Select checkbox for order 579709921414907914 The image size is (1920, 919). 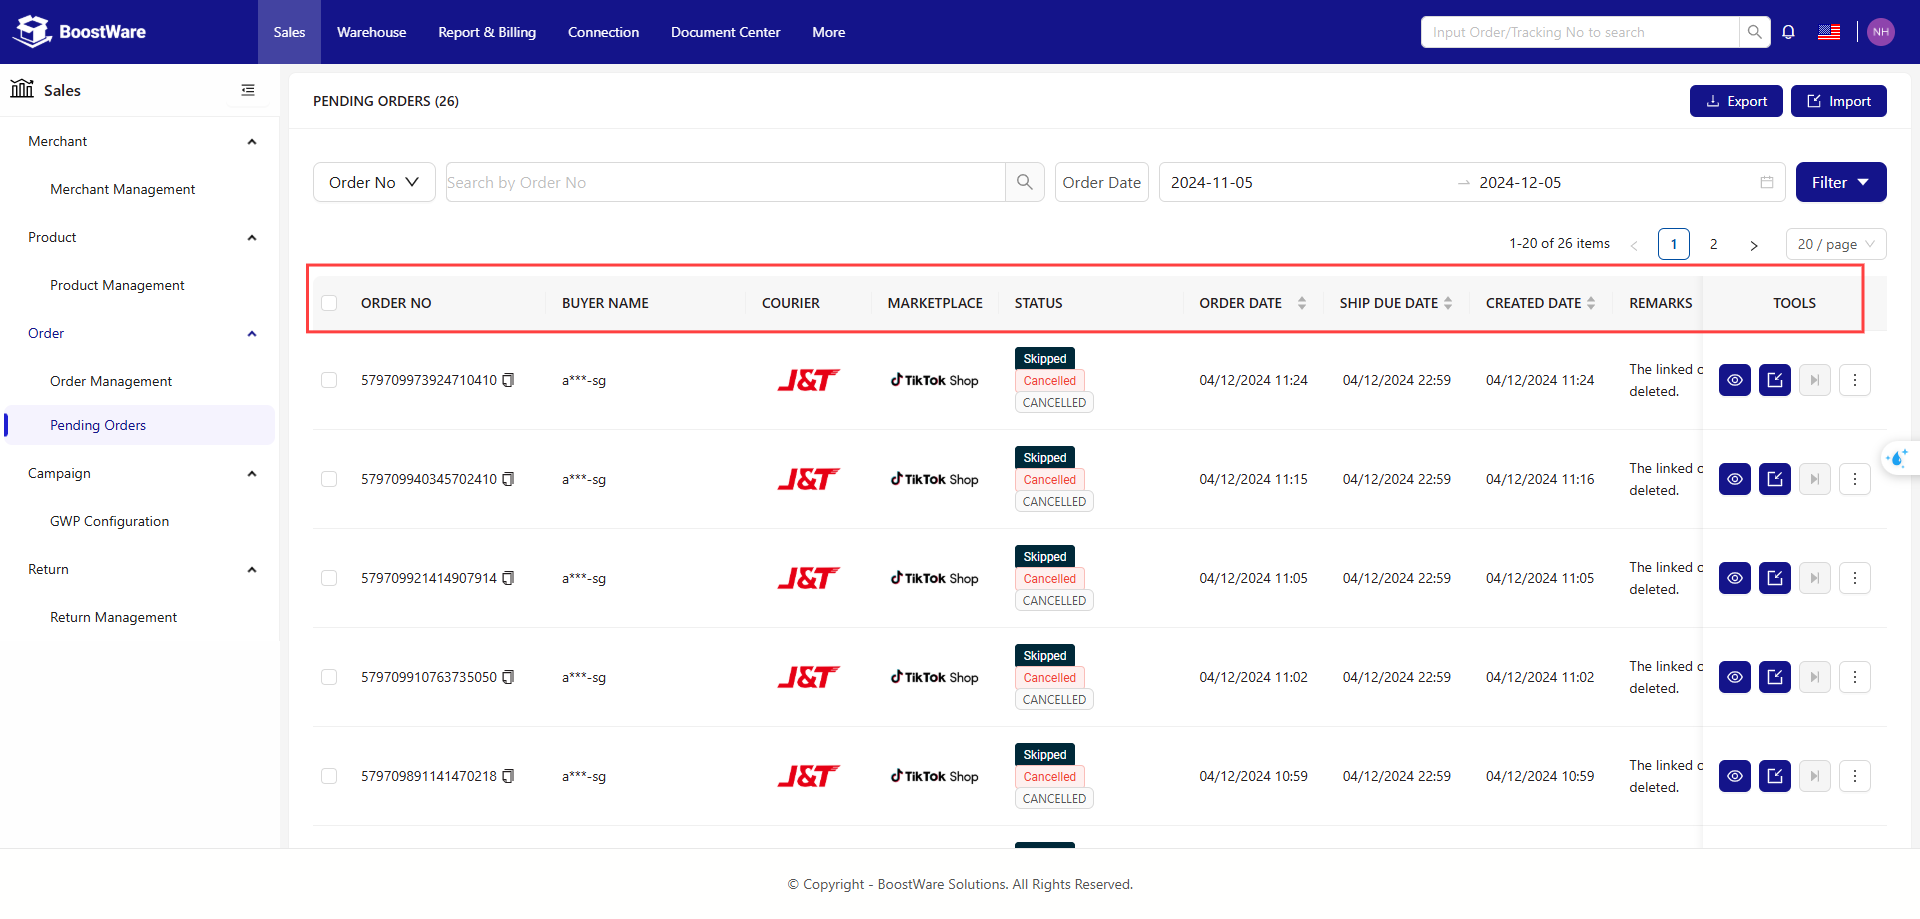pos(329,578)
